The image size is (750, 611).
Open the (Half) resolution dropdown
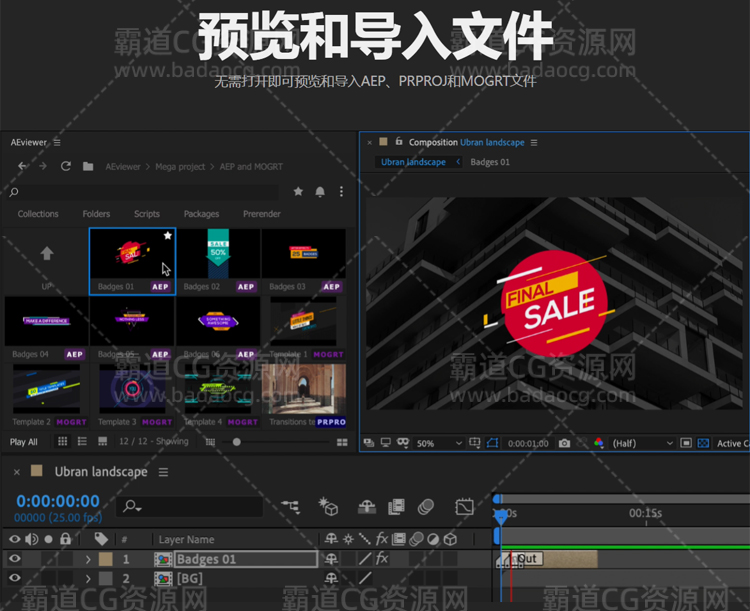tap(643, 444)
